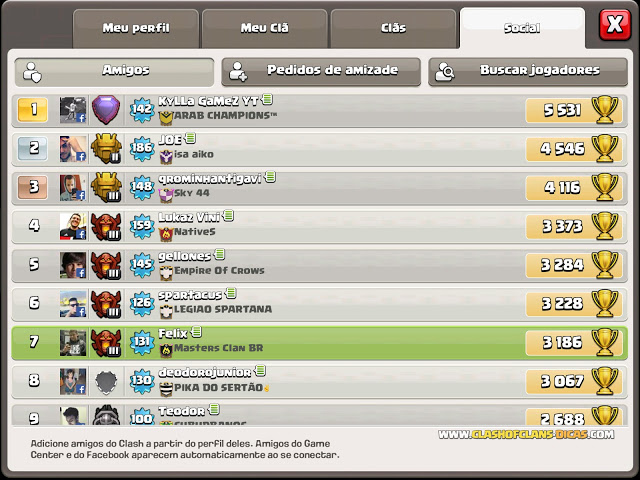Select JOE's Titan II league badge
640x480 pixels.
(x=106, y=149)
